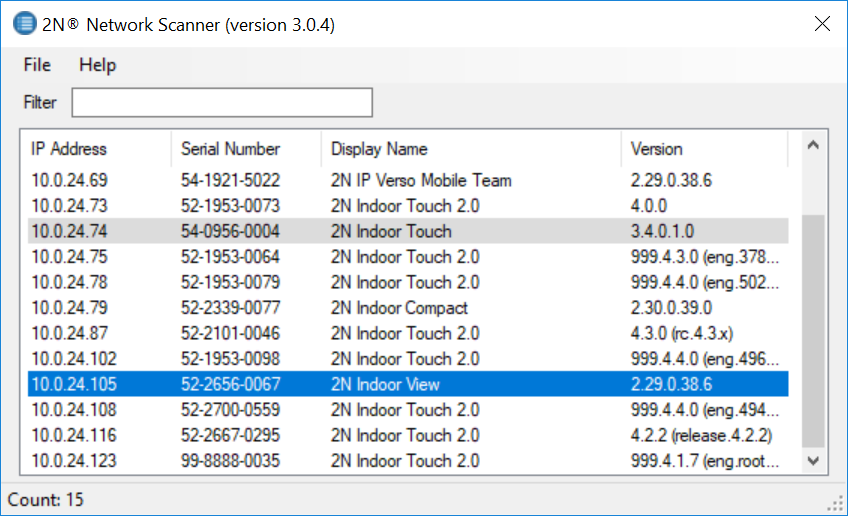Sort by Display Name column header

[471, 149]
